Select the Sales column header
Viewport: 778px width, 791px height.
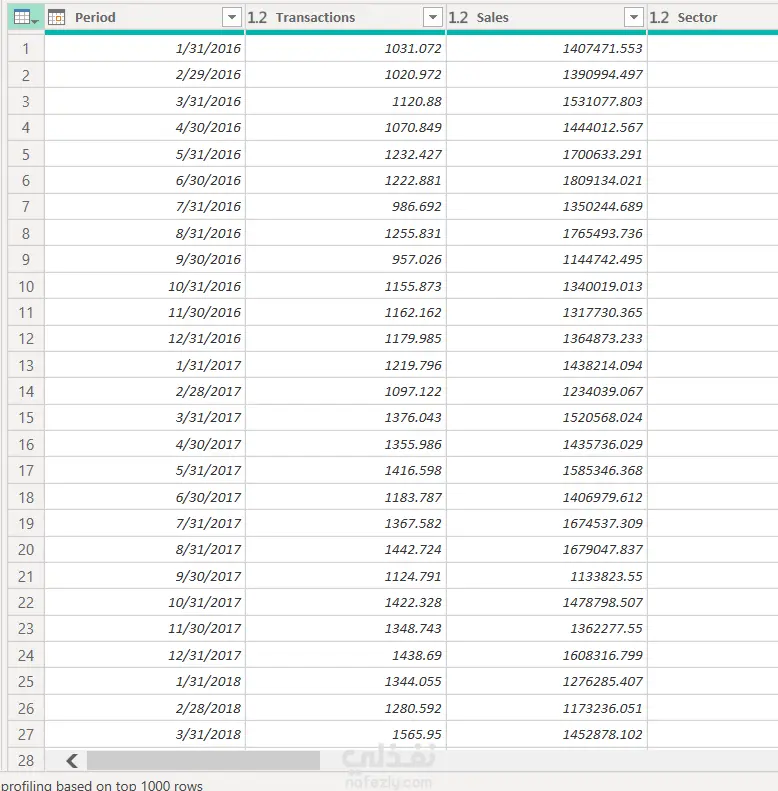tap(546, 18)
